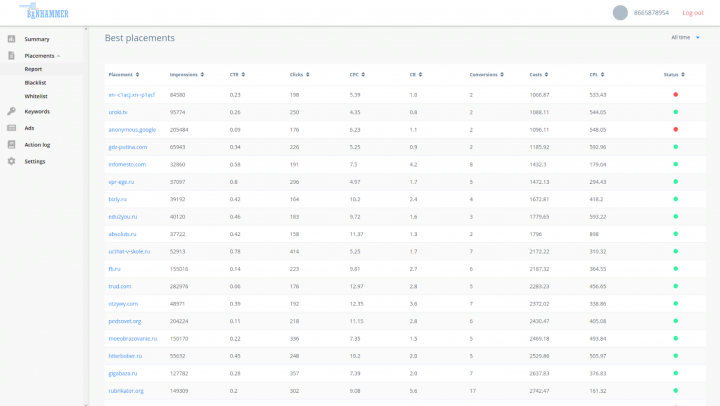The height and width of the screenshot is (406, 720).
Task: Click clicks value 414
Action: [x=294, y=252]
